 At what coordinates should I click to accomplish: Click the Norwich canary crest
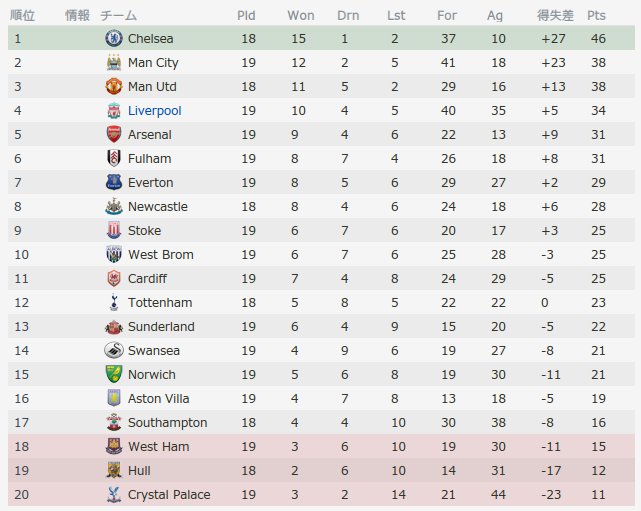[114, 374]
